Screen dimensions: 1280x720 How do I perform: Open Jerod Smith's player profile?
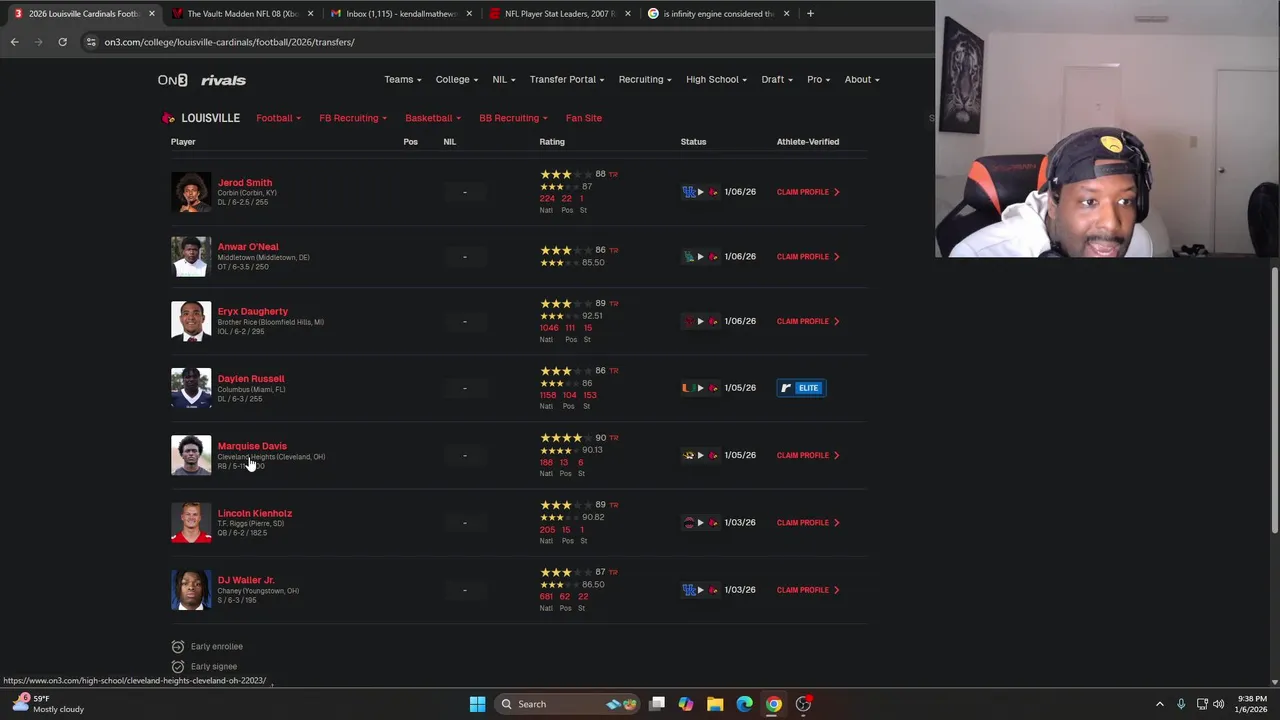(x=245, y=183)
